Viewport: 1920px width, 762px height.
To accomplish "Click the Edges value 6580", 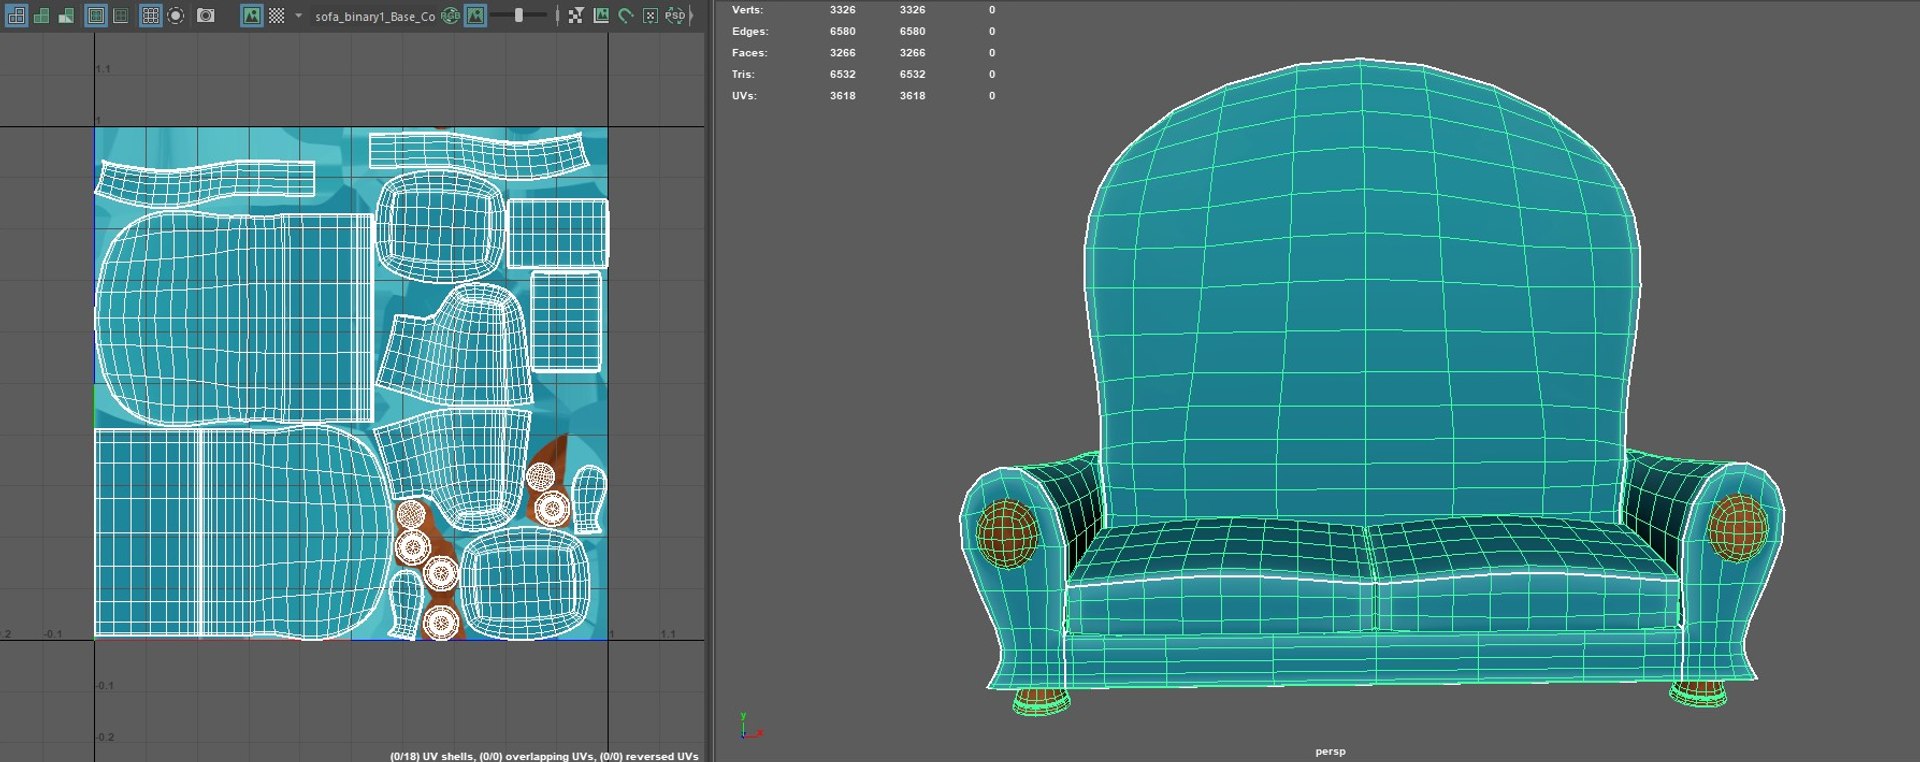I will [842, 31].
